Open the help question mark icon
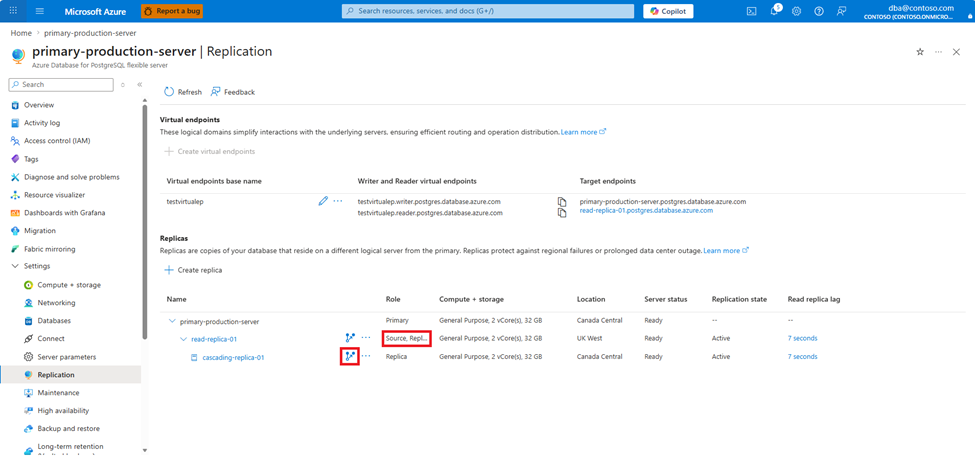This screenshot has width=975, height=456. pos(819,11)
